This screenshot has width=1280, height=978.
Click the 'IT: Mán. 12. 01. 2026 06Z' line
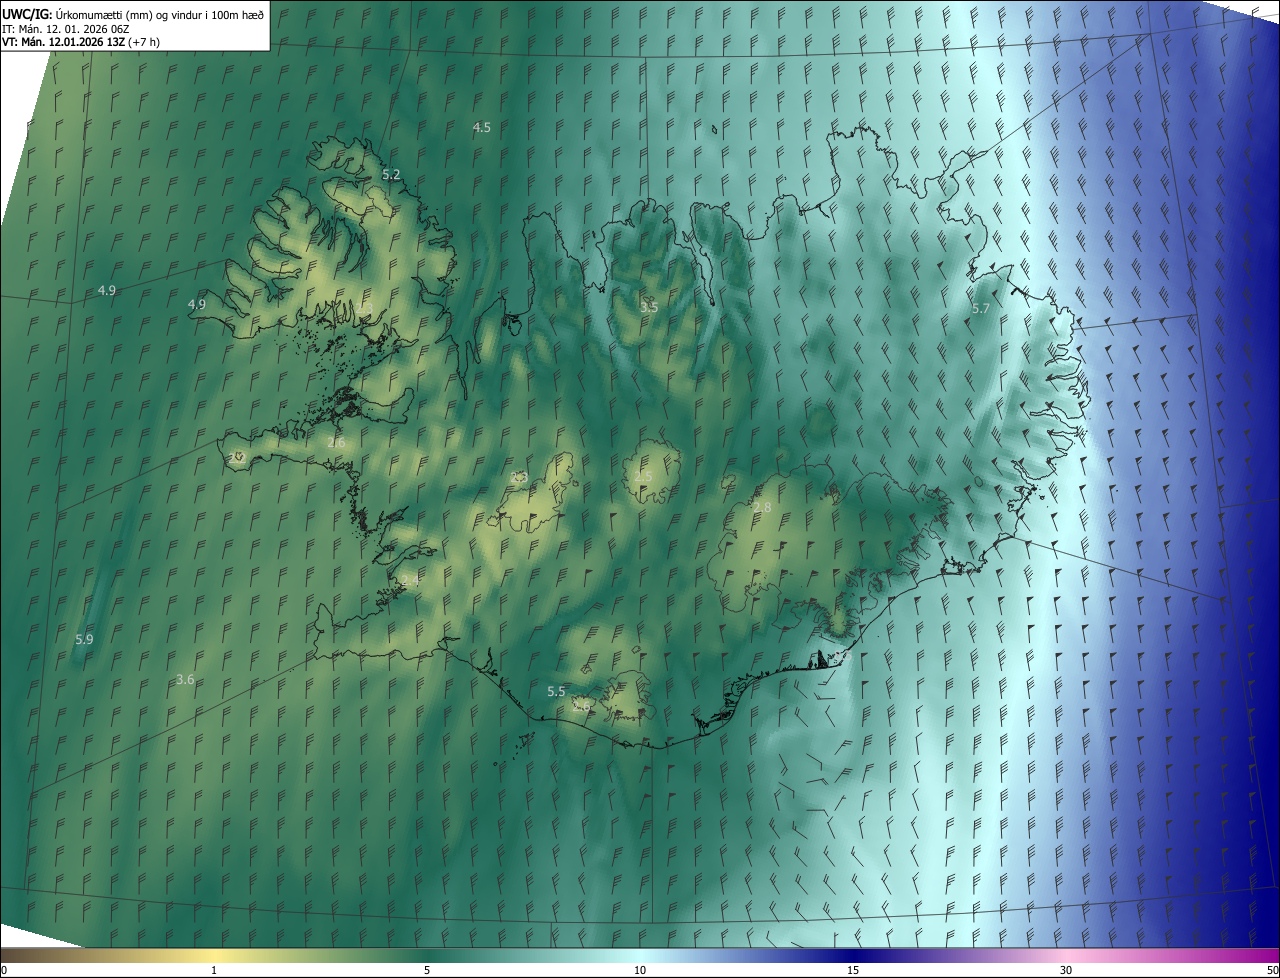click(x=65, y=29)
